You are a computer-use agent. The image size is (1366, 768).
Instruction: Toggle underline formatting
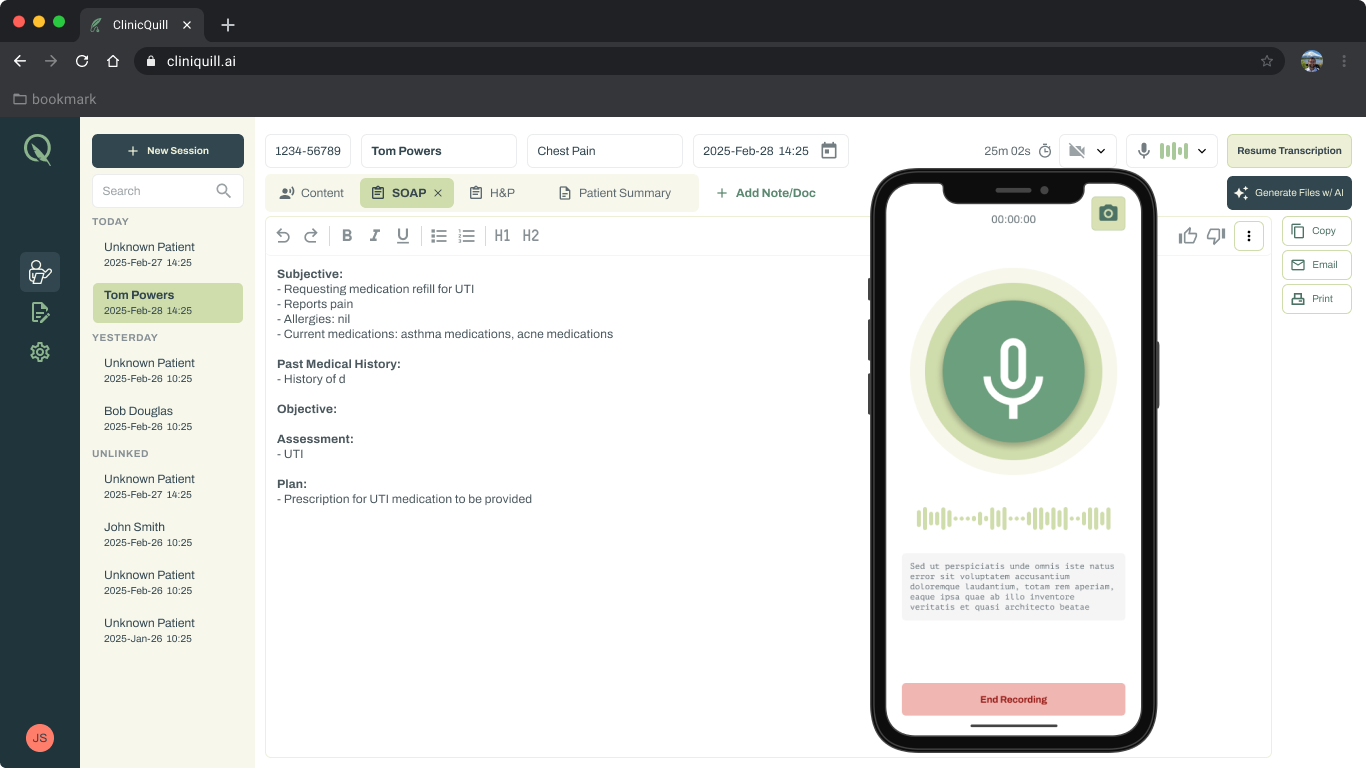[403, 235]
